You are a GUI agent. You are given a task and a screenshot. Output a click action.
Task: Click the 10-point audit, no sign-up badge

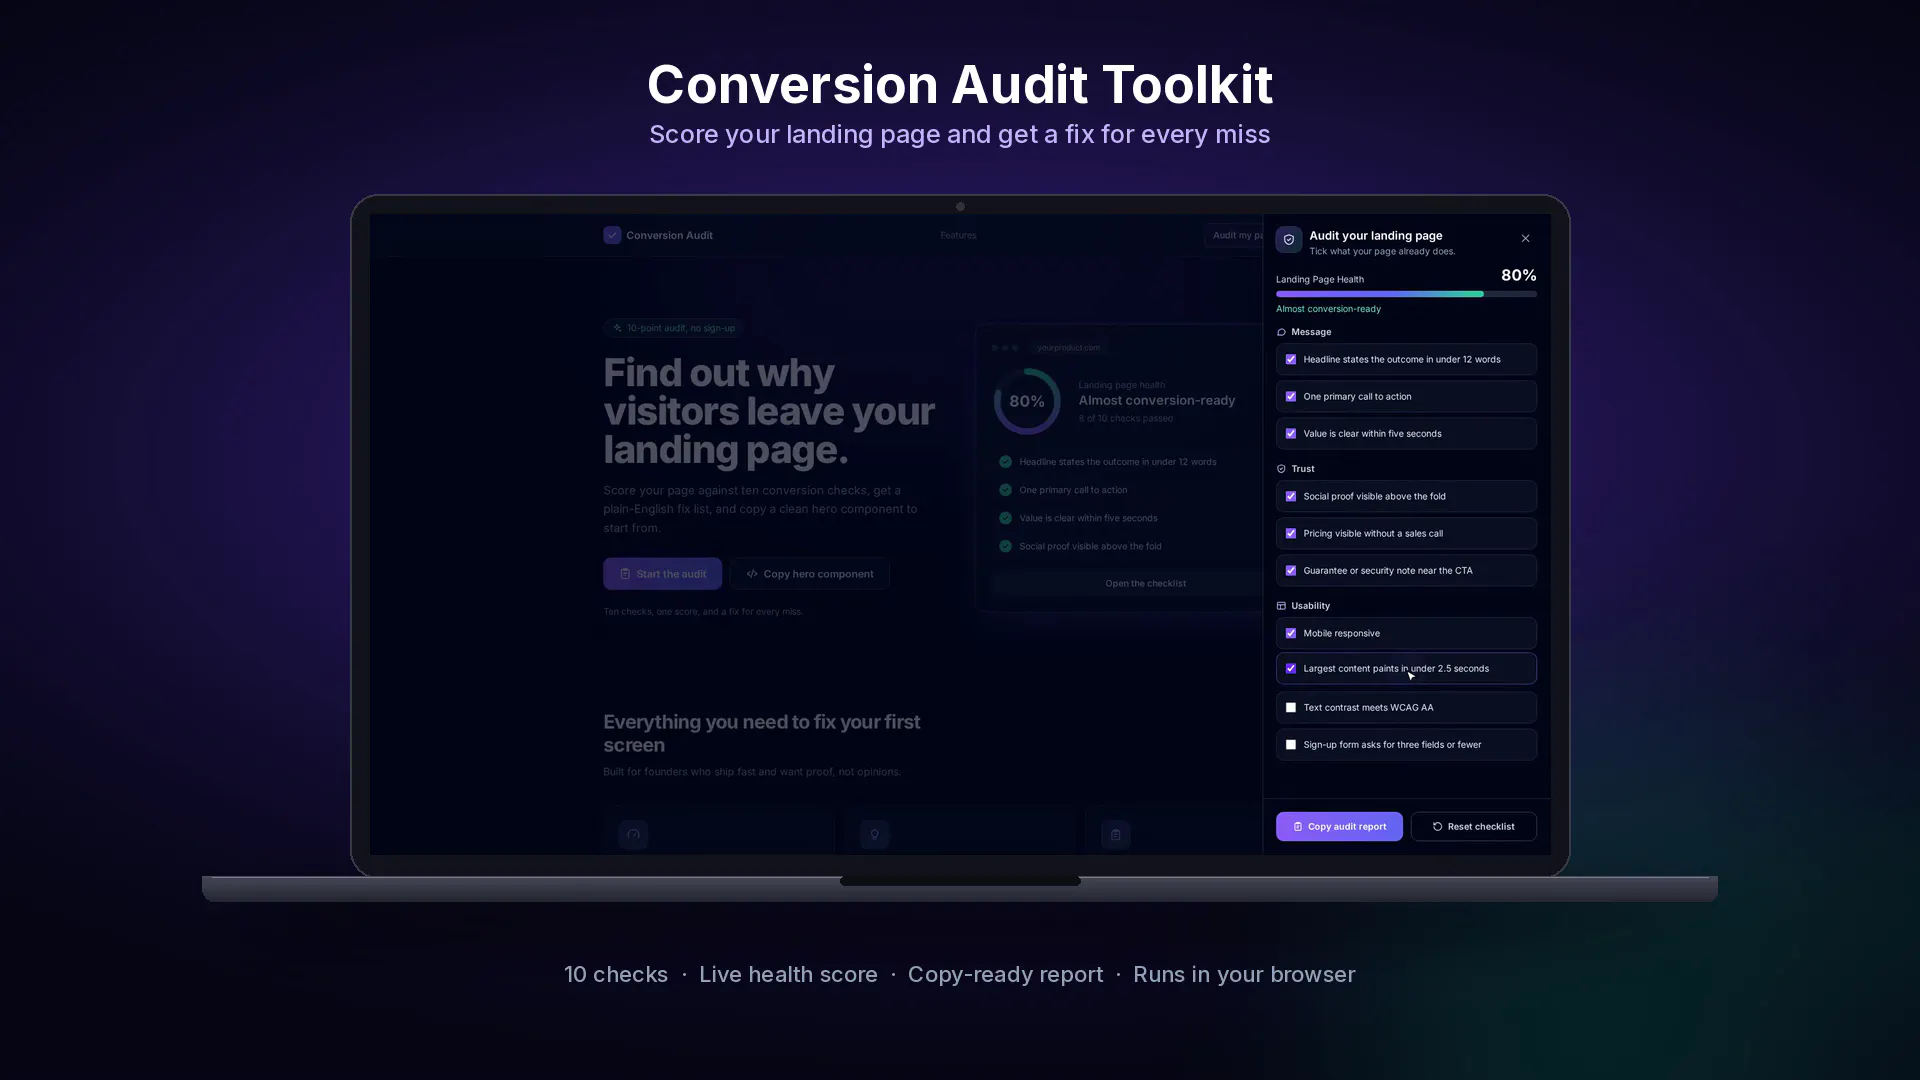pos(674,328)
